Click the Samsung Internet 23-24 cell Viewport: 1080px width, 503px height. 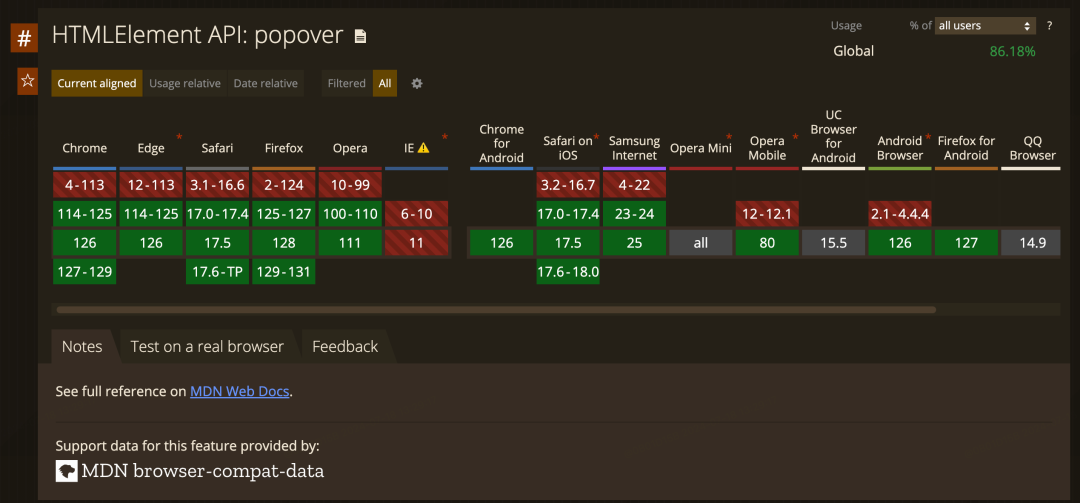[x=634, y=214]
